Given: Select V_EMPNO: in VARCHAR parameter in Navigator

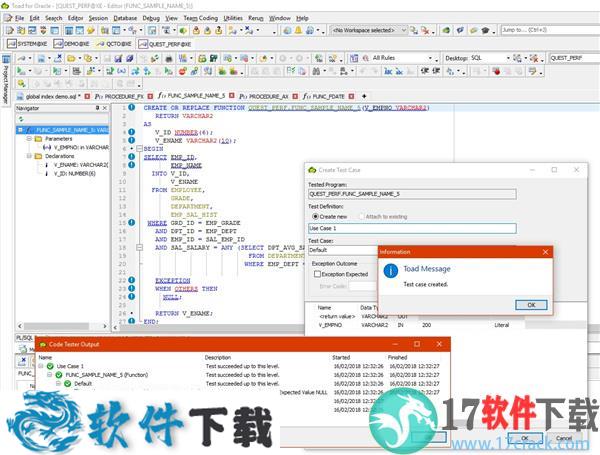Looking at the screenshot, I should [76, 147].
